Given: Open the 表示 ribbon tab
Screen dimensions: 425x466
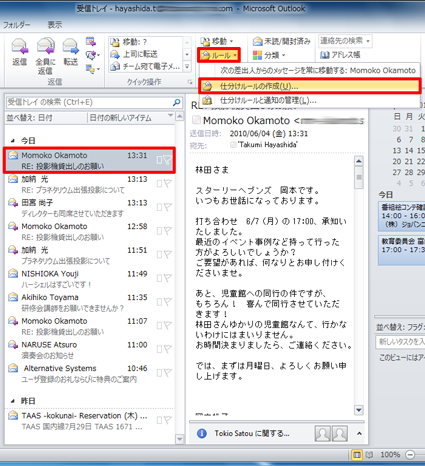Looking at the screenshot, I should (55, 25).
